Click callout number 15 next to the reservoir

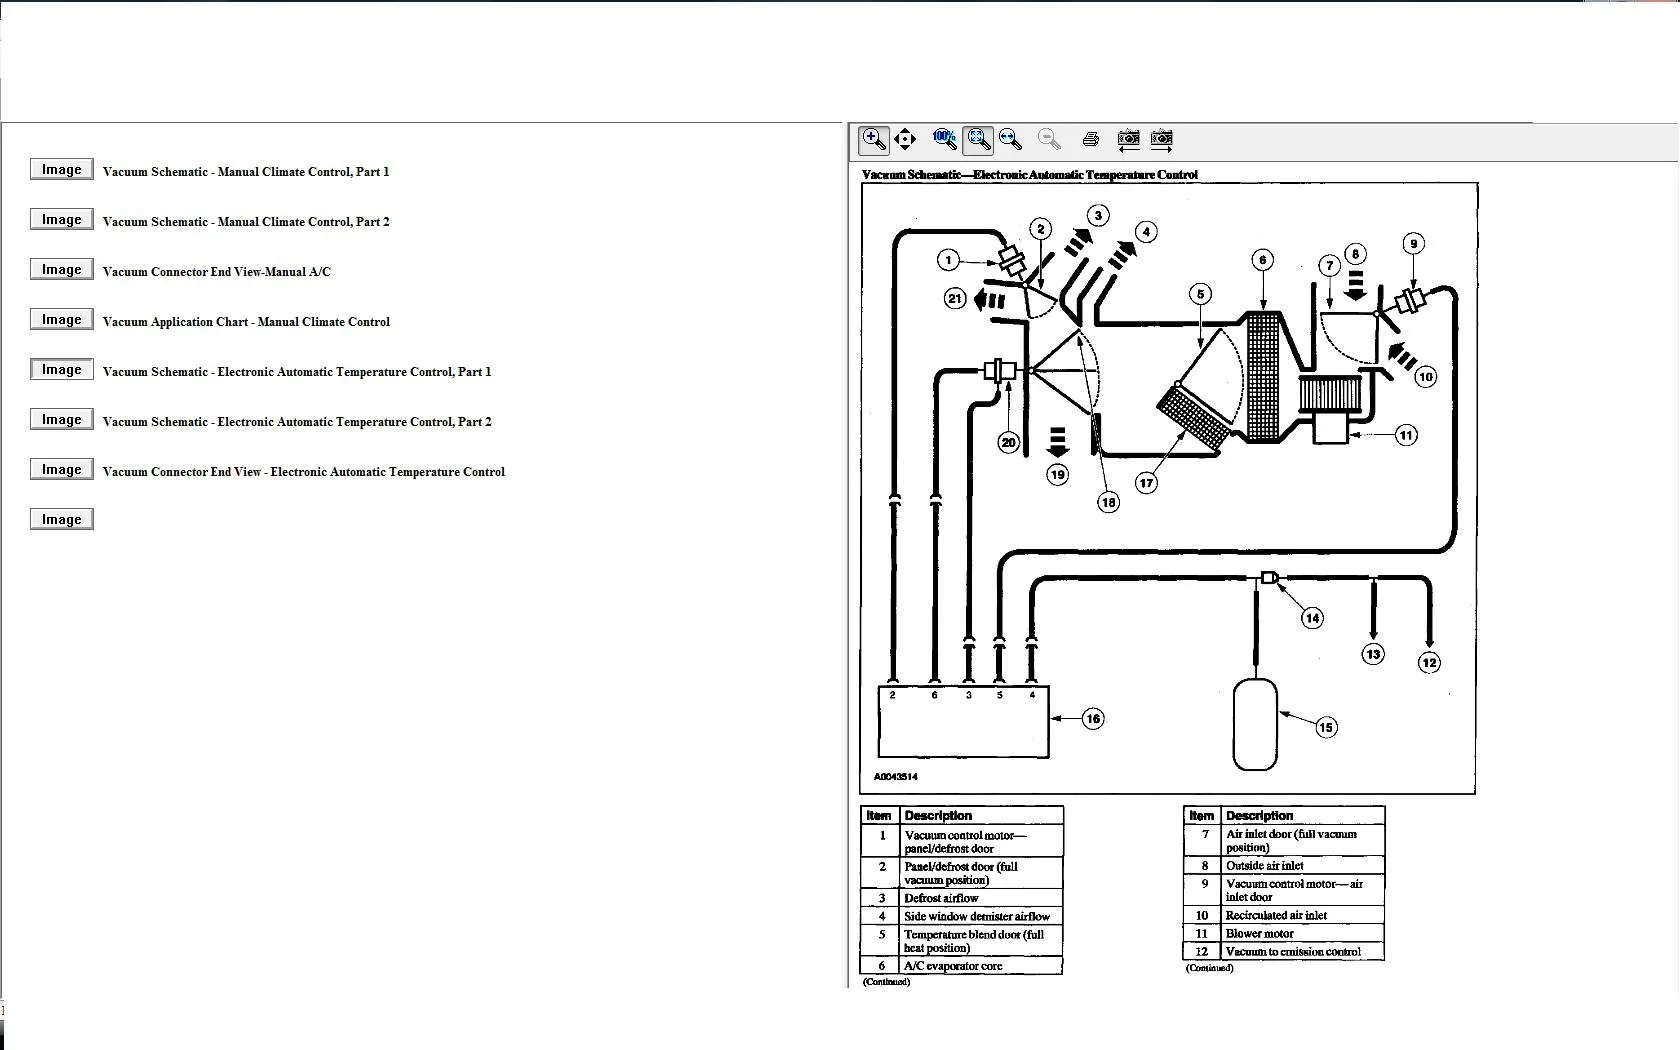tap(1326, 727)
